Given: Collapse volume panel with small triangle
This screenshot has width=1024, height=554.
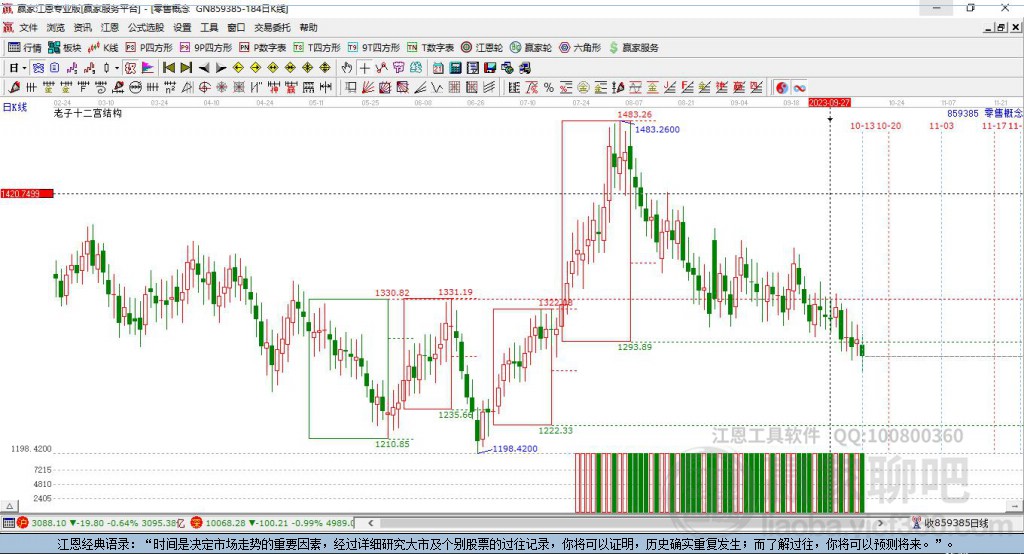Looking at the screenshot, I should point(9,506).
